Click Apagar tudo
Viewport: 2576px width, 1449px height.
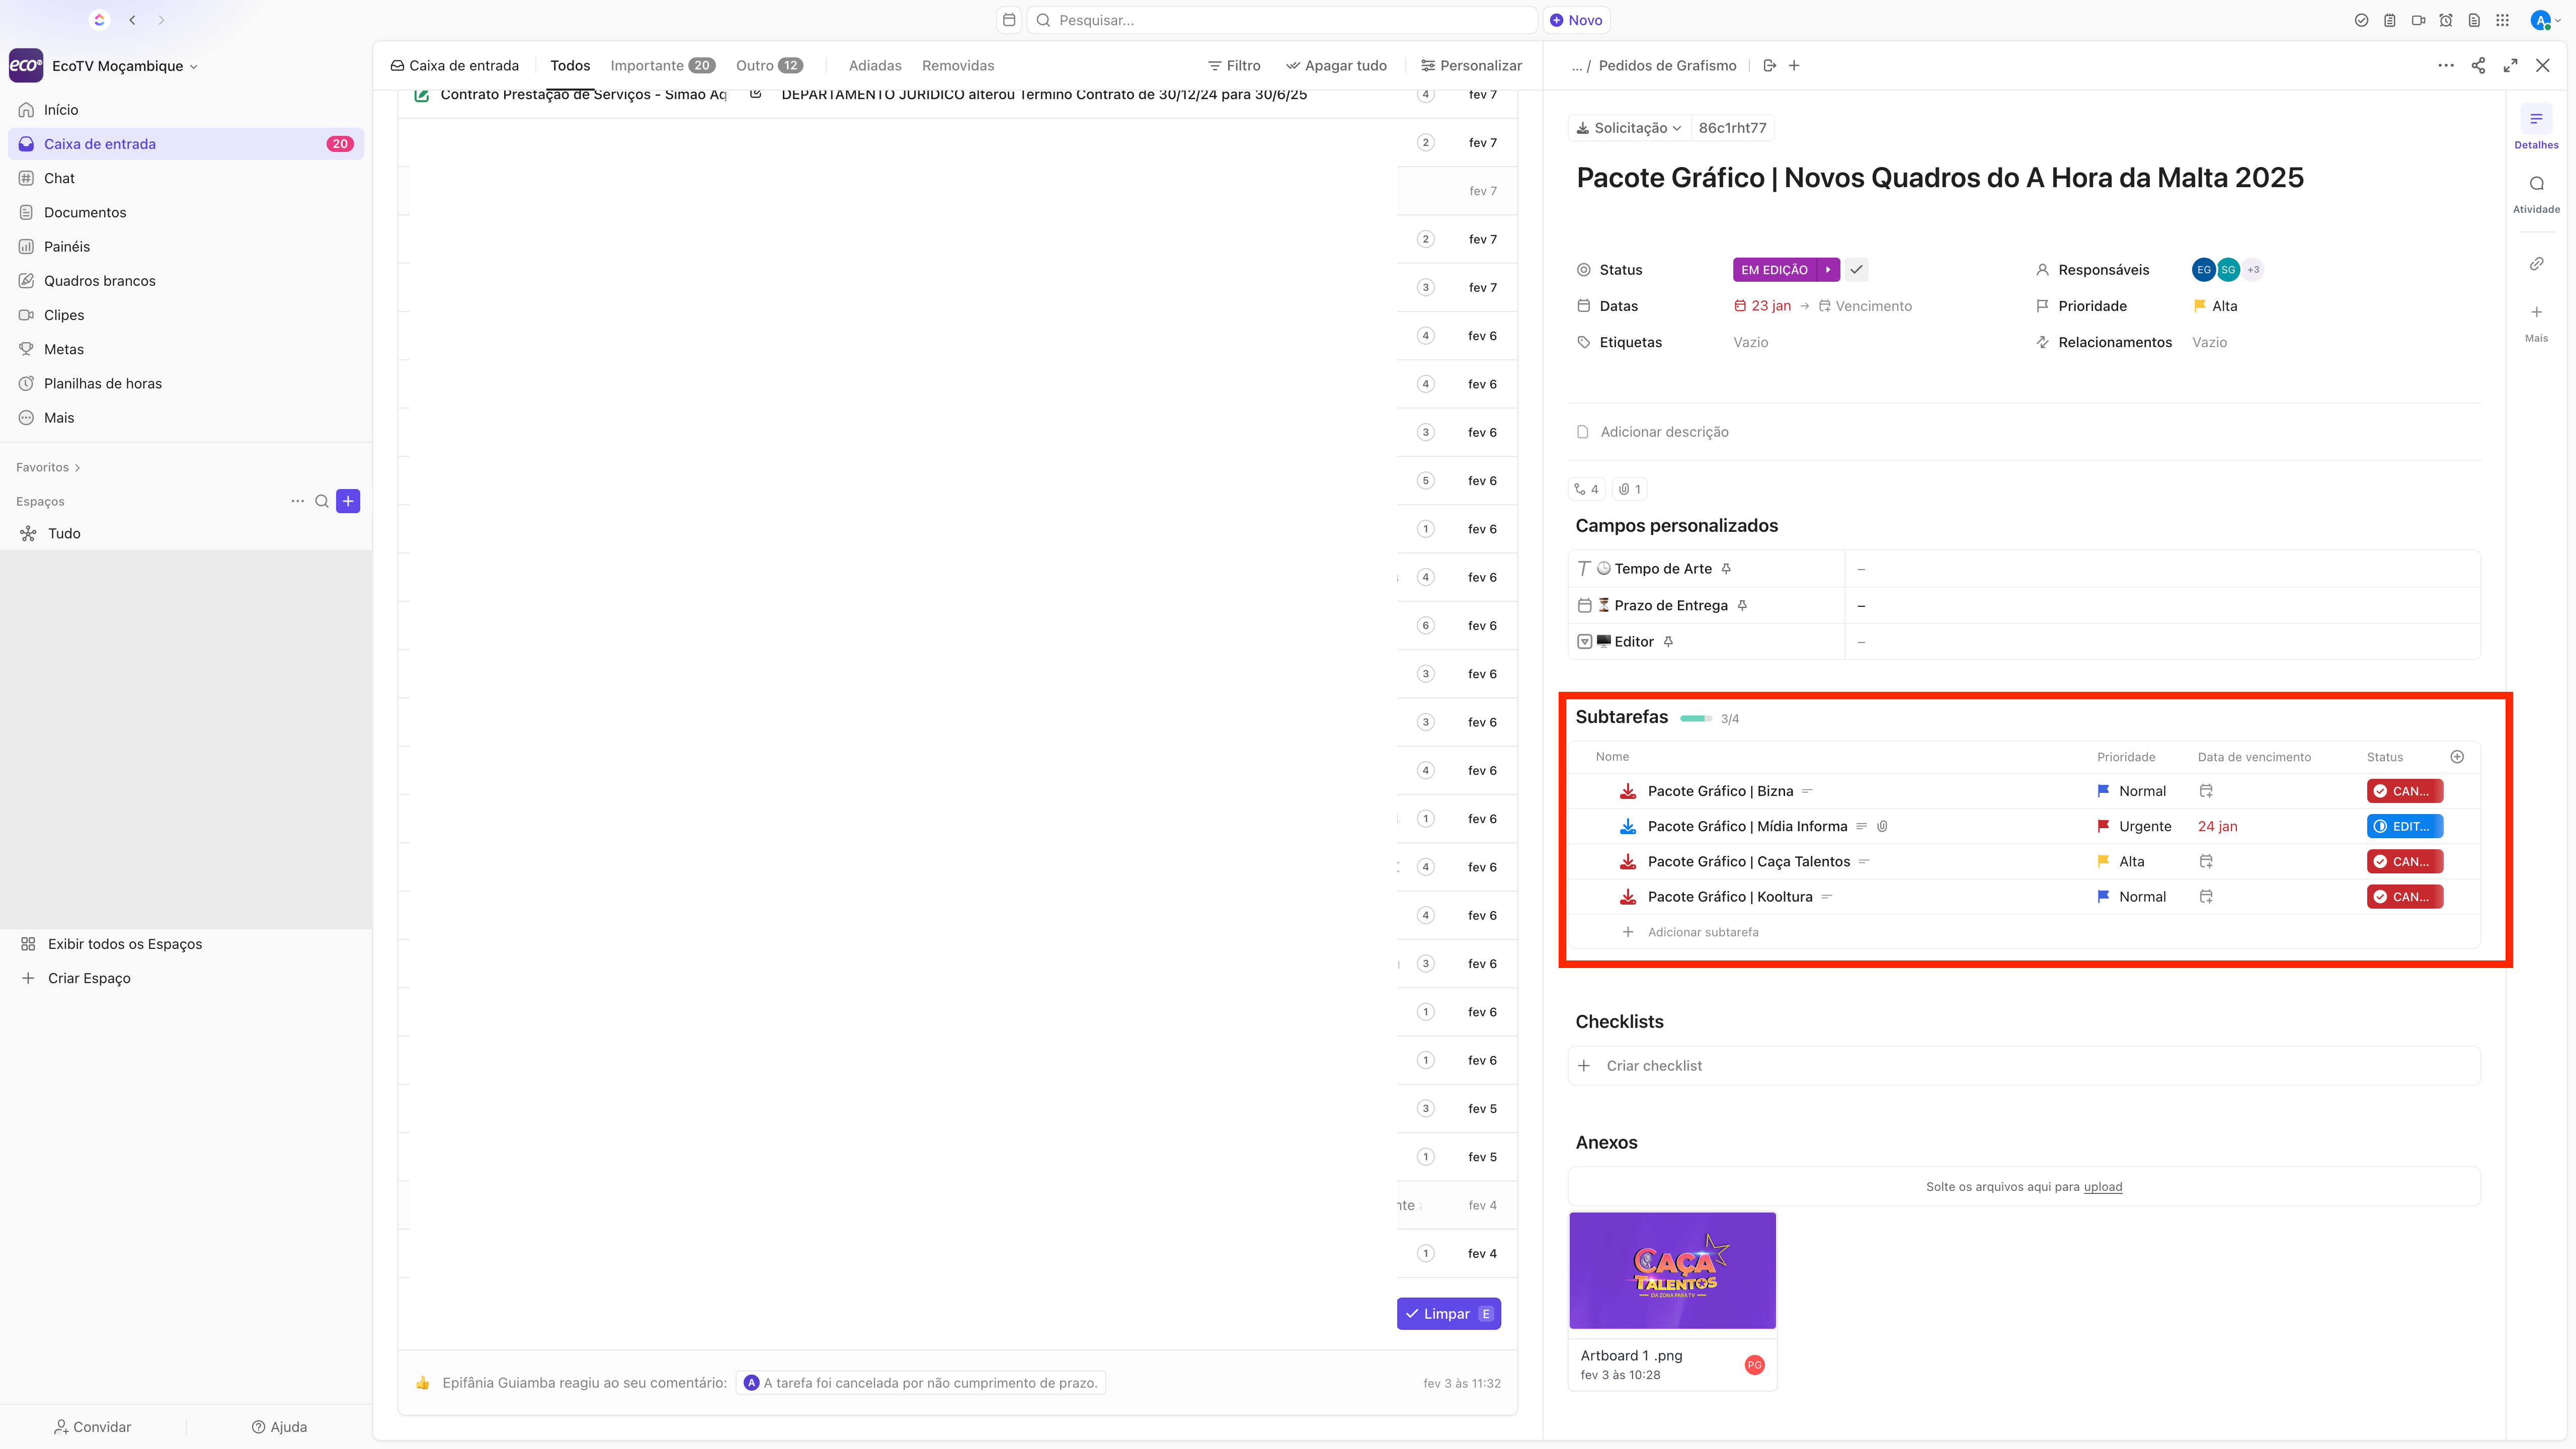coord(1336,66)
